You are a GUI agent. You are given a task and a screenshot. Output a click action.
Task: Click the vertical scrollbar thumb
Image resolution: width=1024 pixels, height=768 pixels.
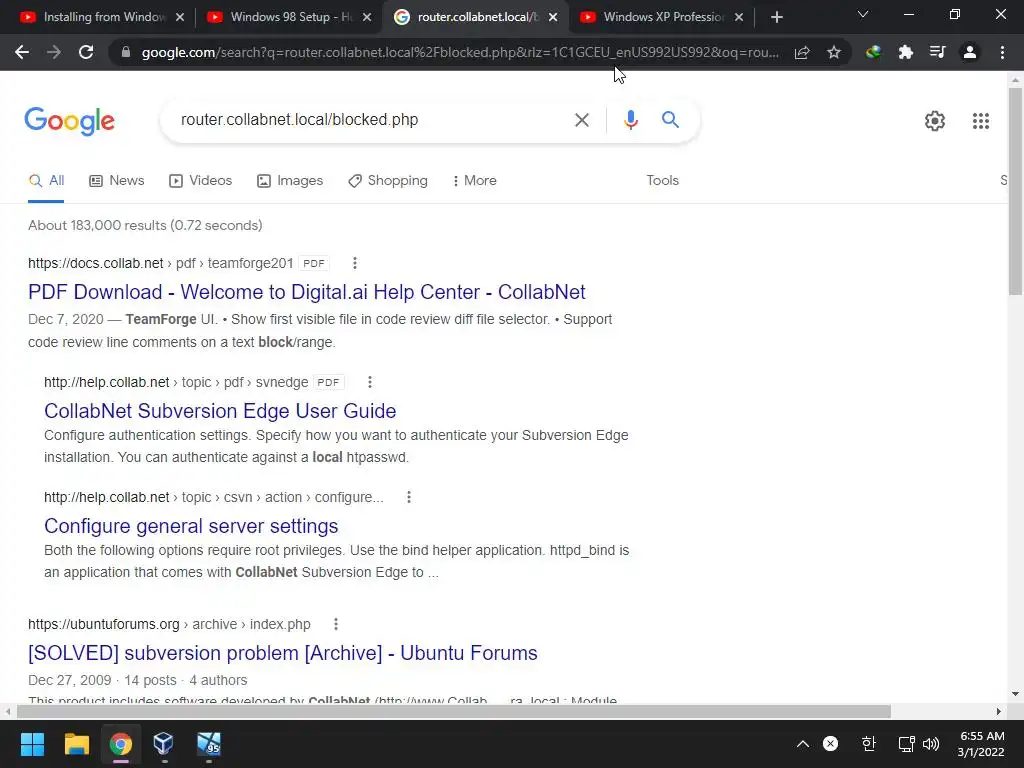(1015, 191)
